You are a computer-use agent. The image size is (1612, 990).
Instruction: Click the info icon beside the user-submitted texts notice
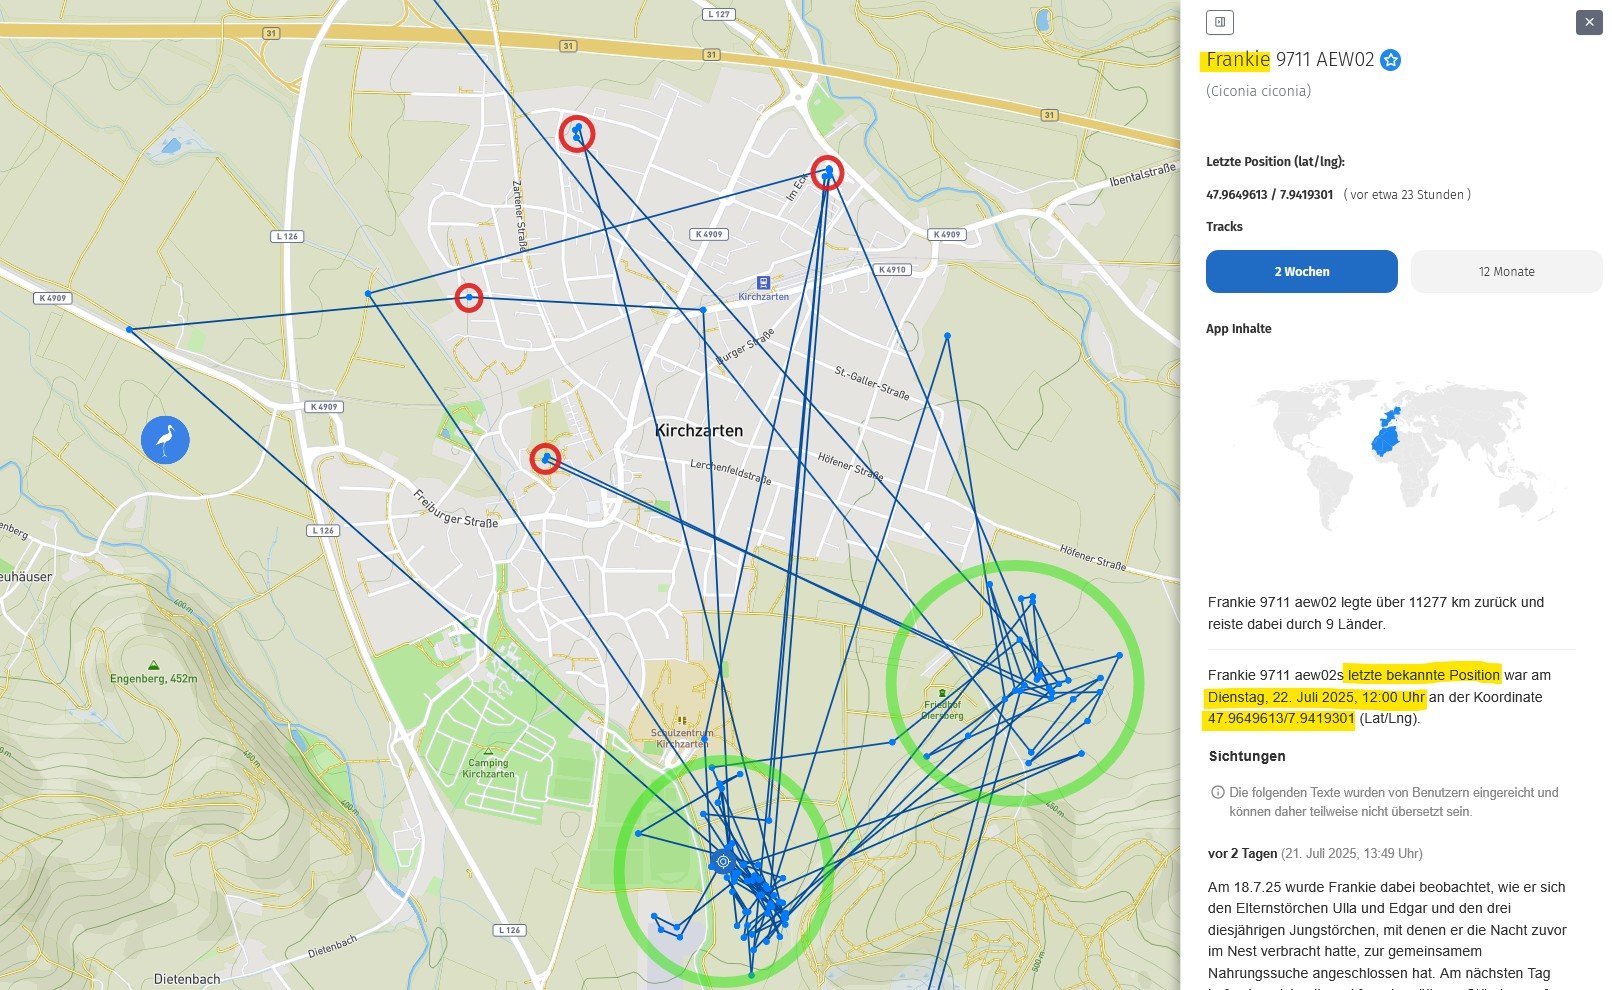[1217, 792]
